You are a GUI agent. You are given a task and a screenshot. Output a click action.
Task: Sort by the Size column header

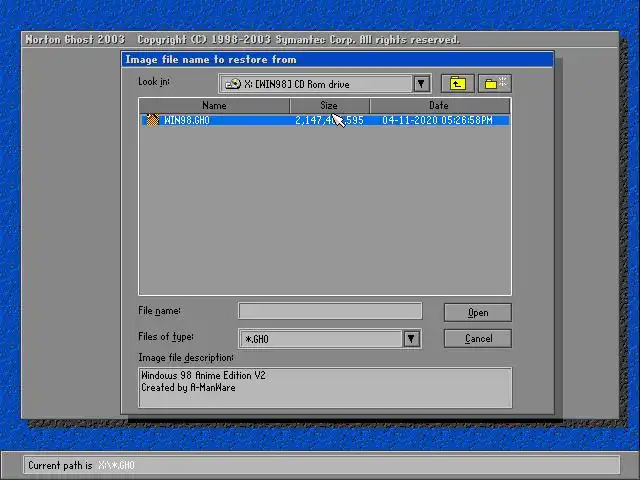pyautogui.click(x=329, y=106)
